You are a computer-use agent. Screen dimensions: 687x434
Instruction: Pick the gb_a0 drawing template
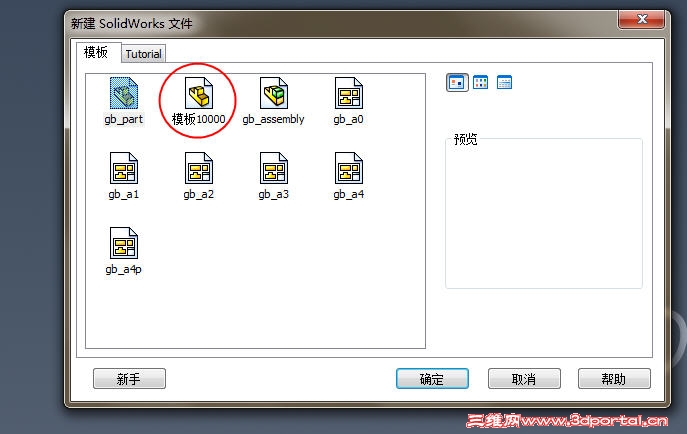pos(349,93)
